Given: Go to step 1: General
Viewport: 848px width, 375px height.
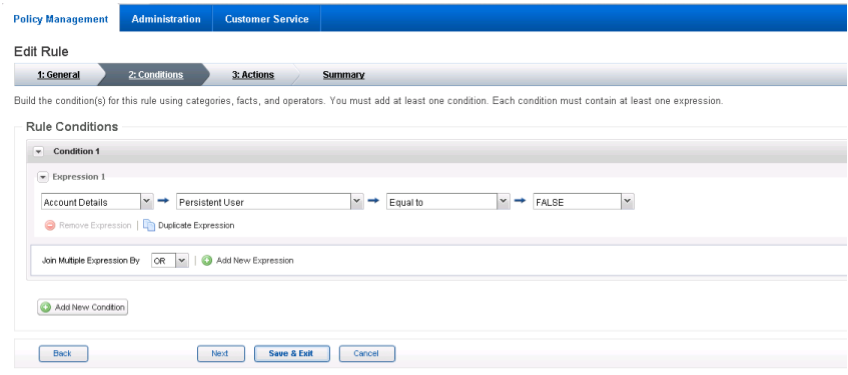Looking at the screenshot, I should (58, 75).
